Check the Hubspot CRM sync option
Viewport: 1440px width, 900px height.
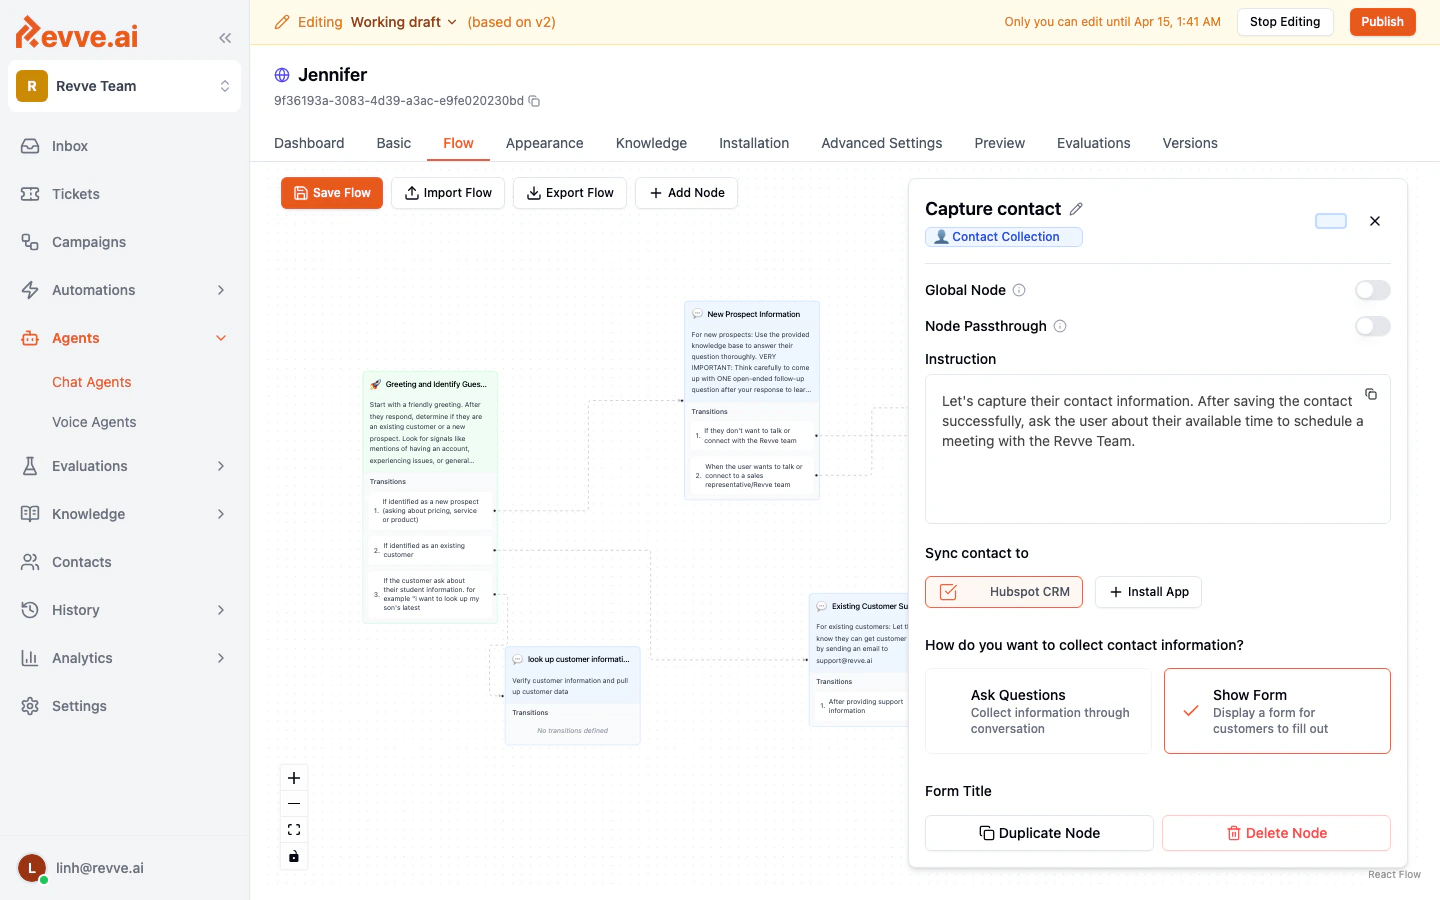(1004, 592)
